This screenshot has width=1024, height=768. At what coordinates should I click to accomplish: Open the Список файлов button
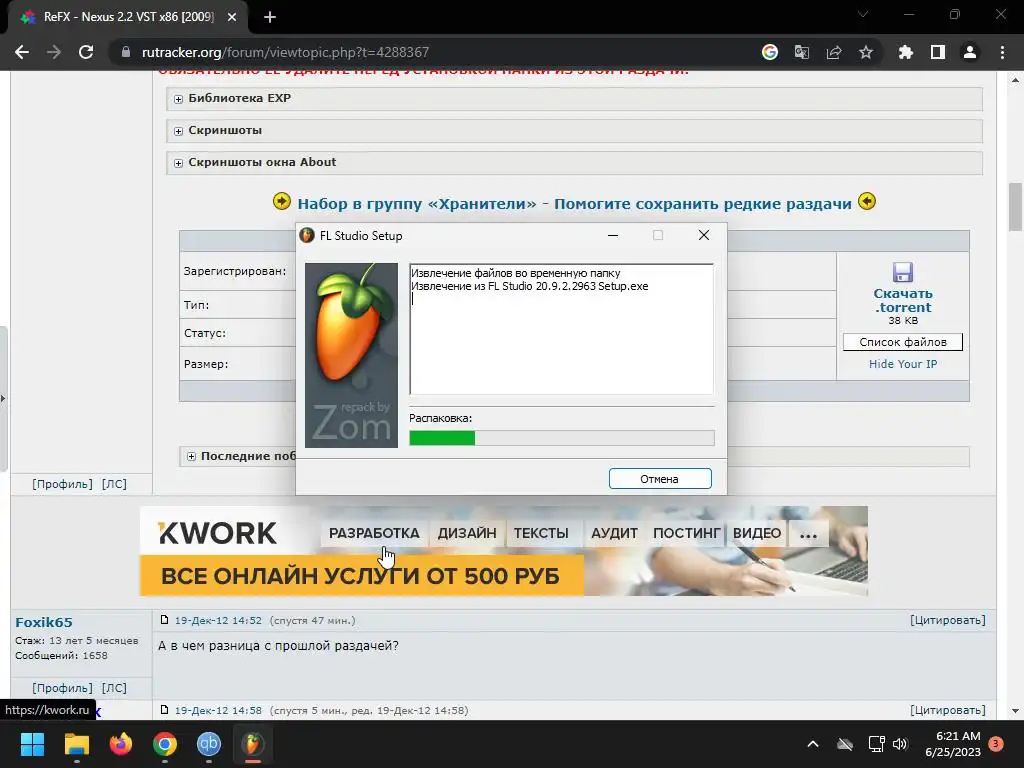[903, 342]
